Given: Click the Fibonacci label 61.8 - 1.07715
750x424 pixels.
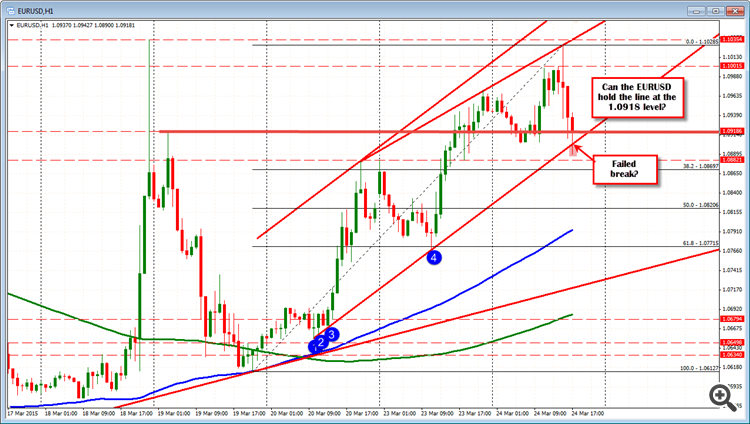Looking at the screenshot, I should pos(700,244).
